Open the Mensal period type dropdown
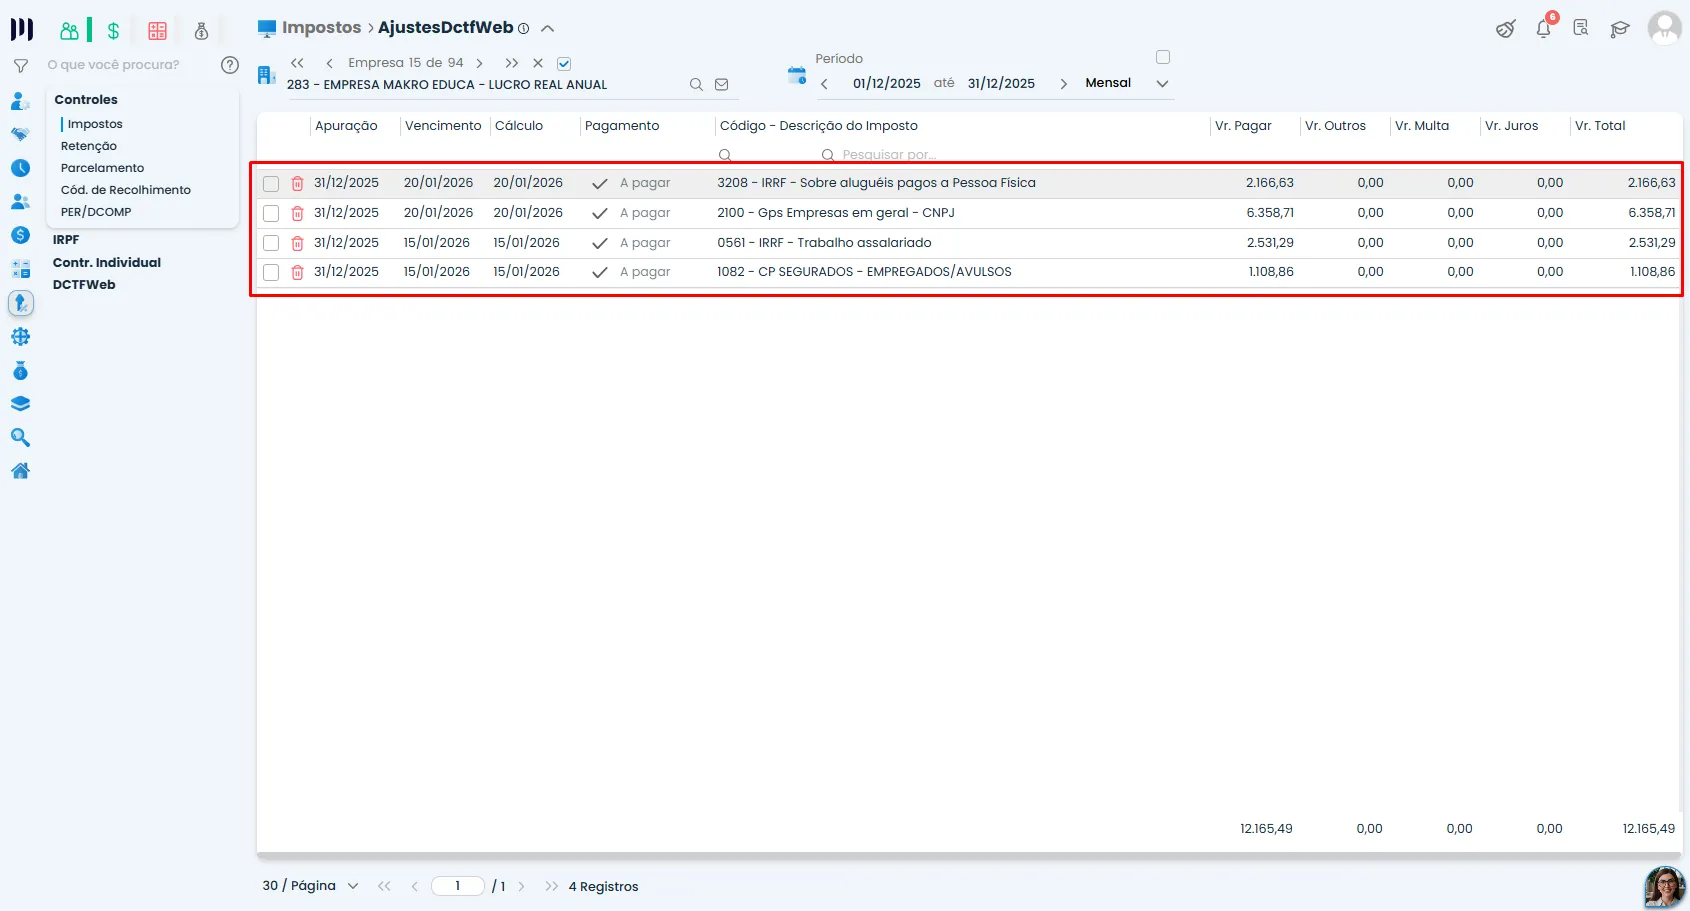Image resolution: width=1690 pixels, height=911 pixels. 1127,83
